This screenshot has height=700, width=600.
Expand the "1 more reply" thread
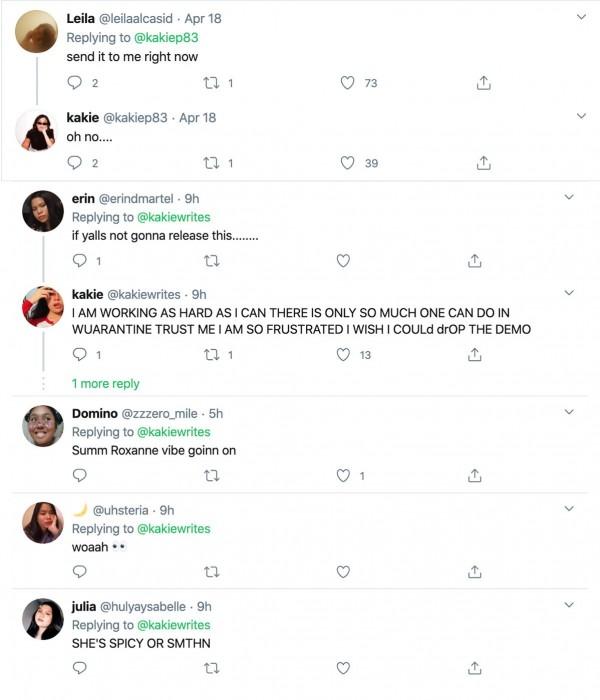(105, 384)
